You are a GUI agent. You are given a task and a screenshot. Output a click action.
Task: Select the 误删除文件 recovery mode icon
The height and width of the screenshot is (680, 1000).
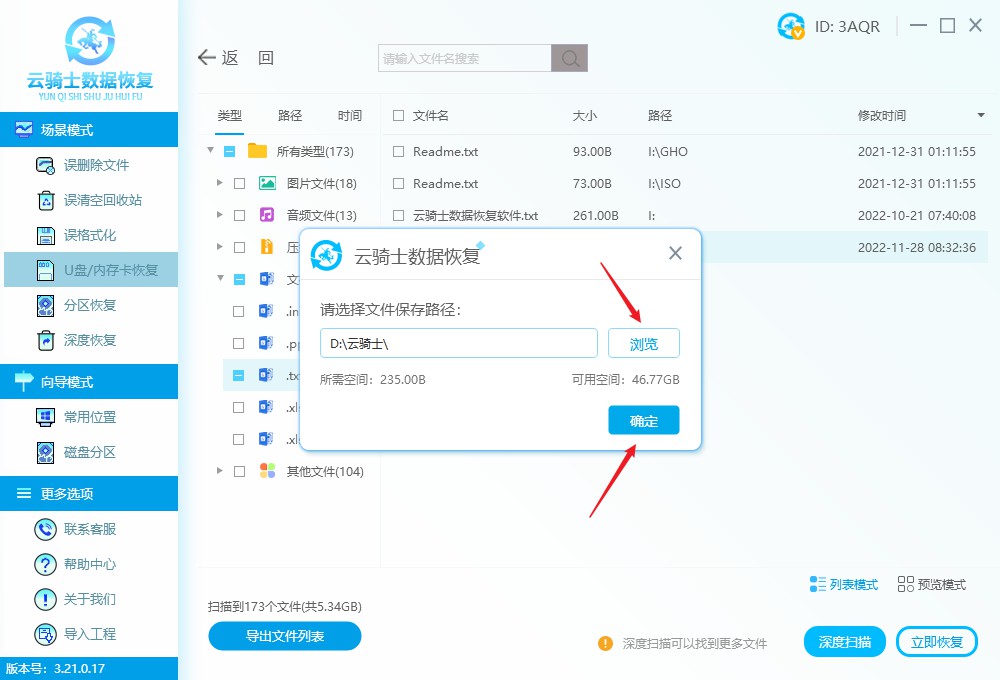point(44,165)
